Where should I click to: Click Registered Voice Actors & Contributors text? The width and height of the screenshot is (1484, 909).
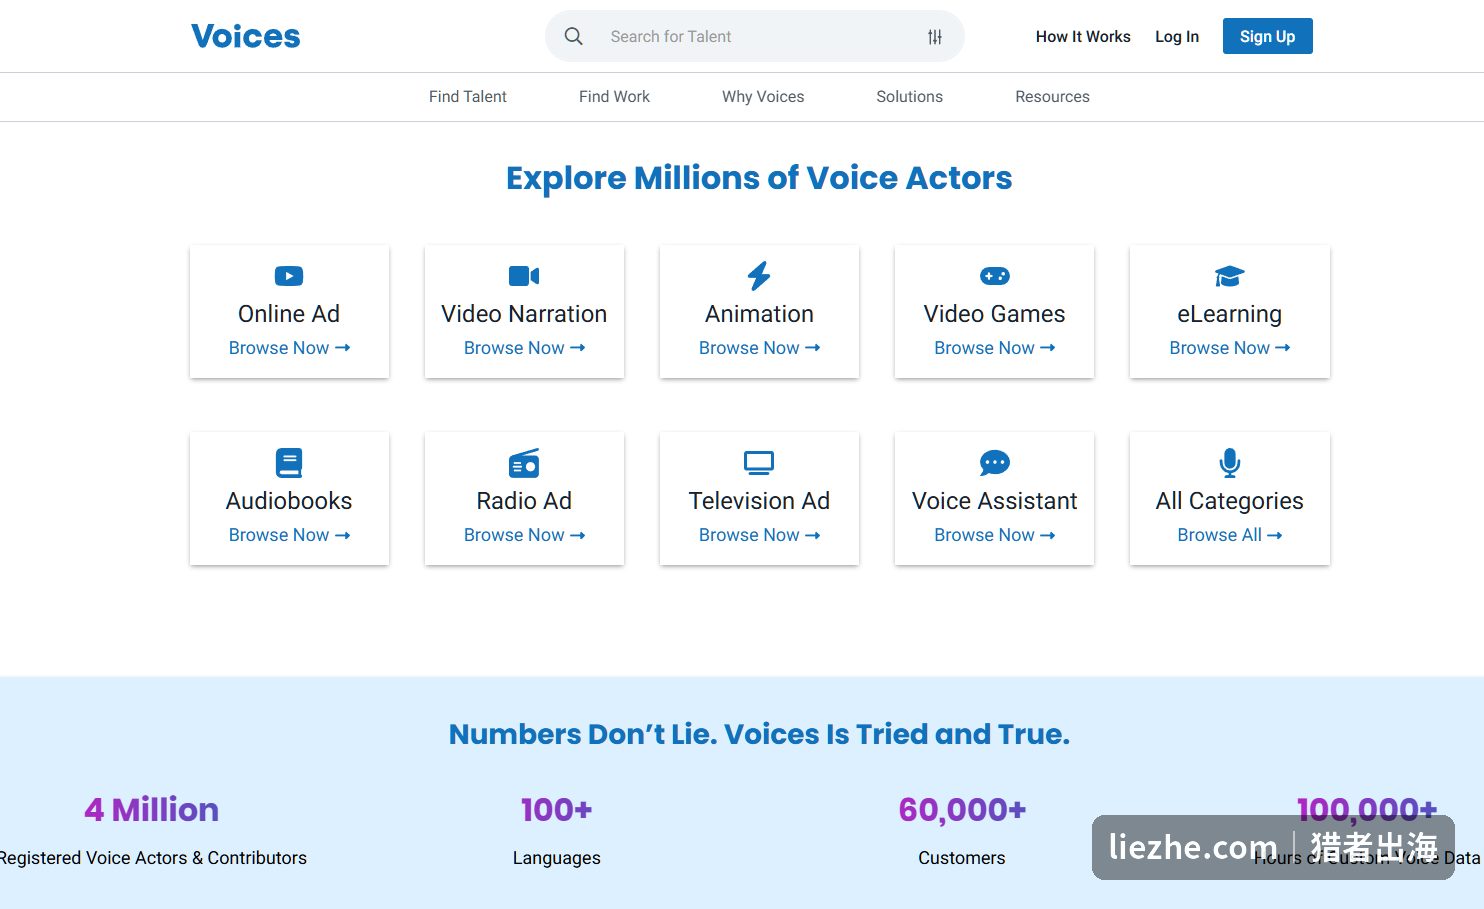point(153,858)
